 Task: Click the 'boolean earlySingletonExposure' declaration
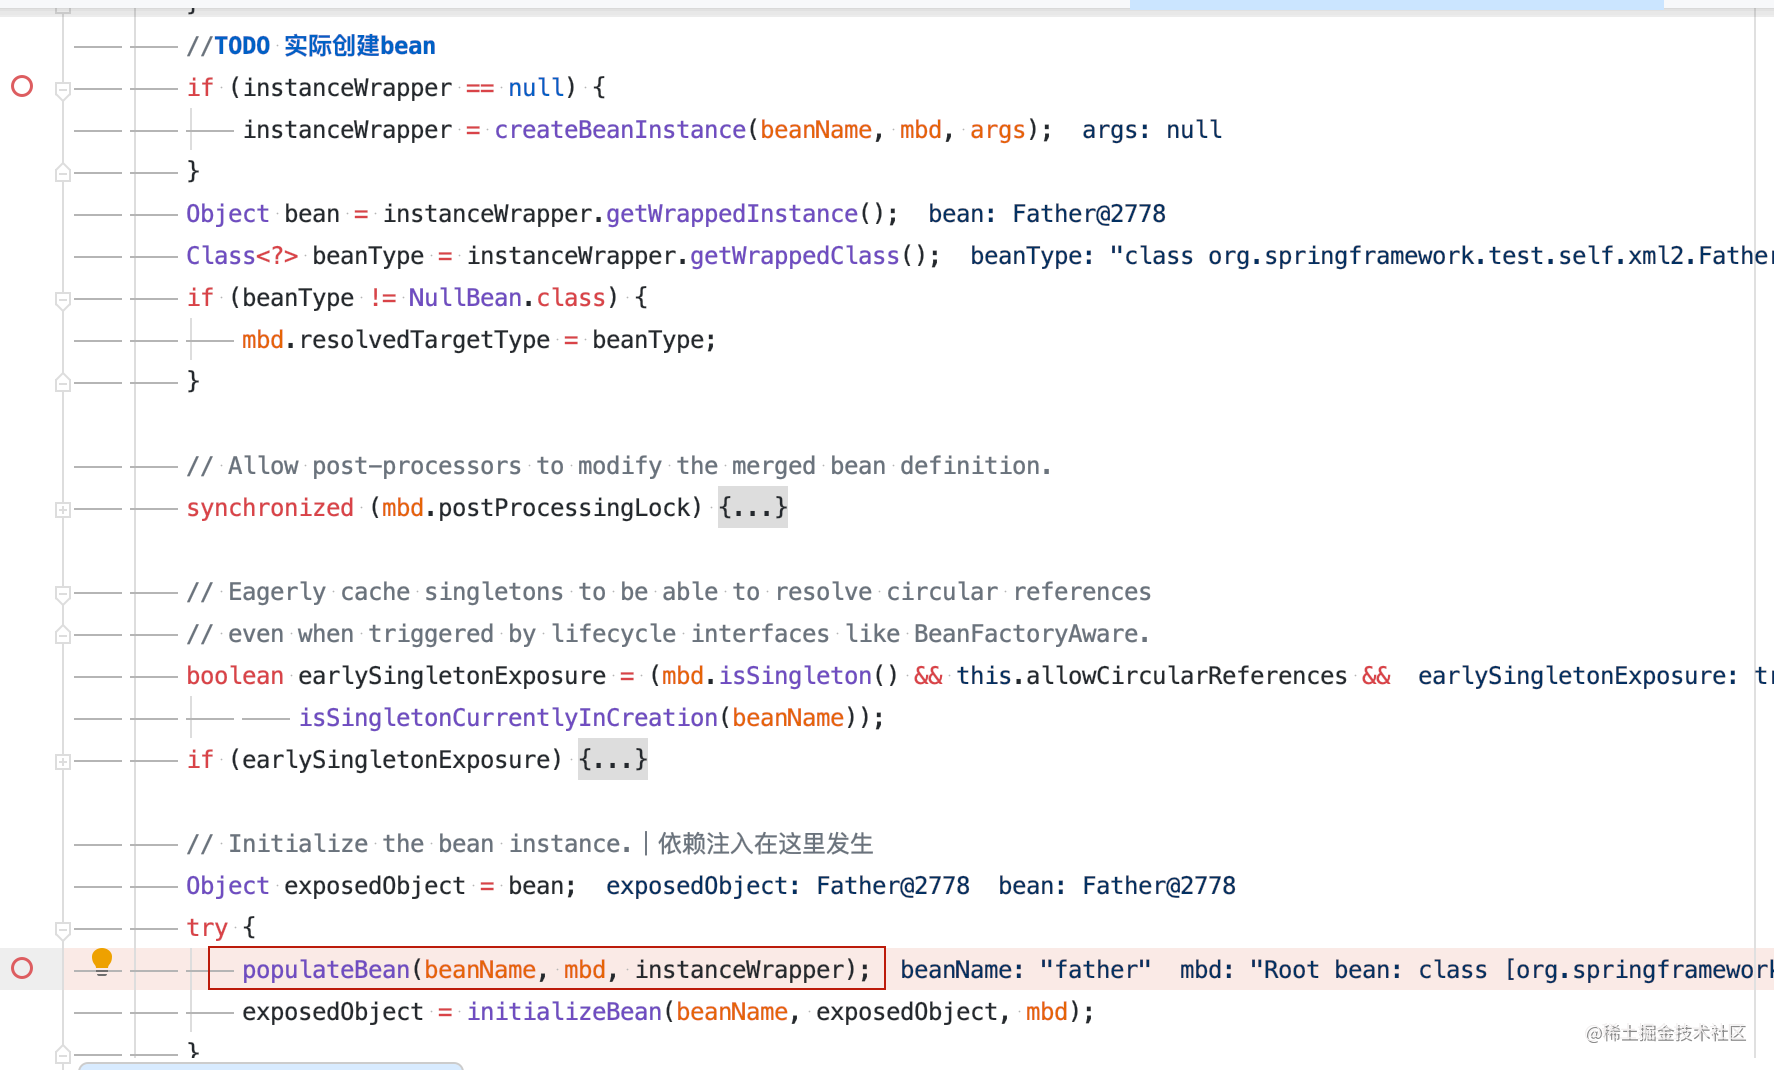tap(396, 676)
